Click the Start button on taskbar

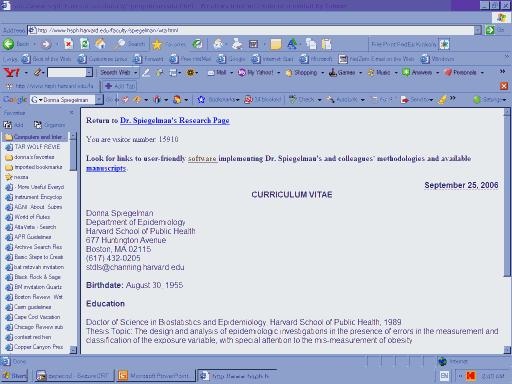pos(14,376)
